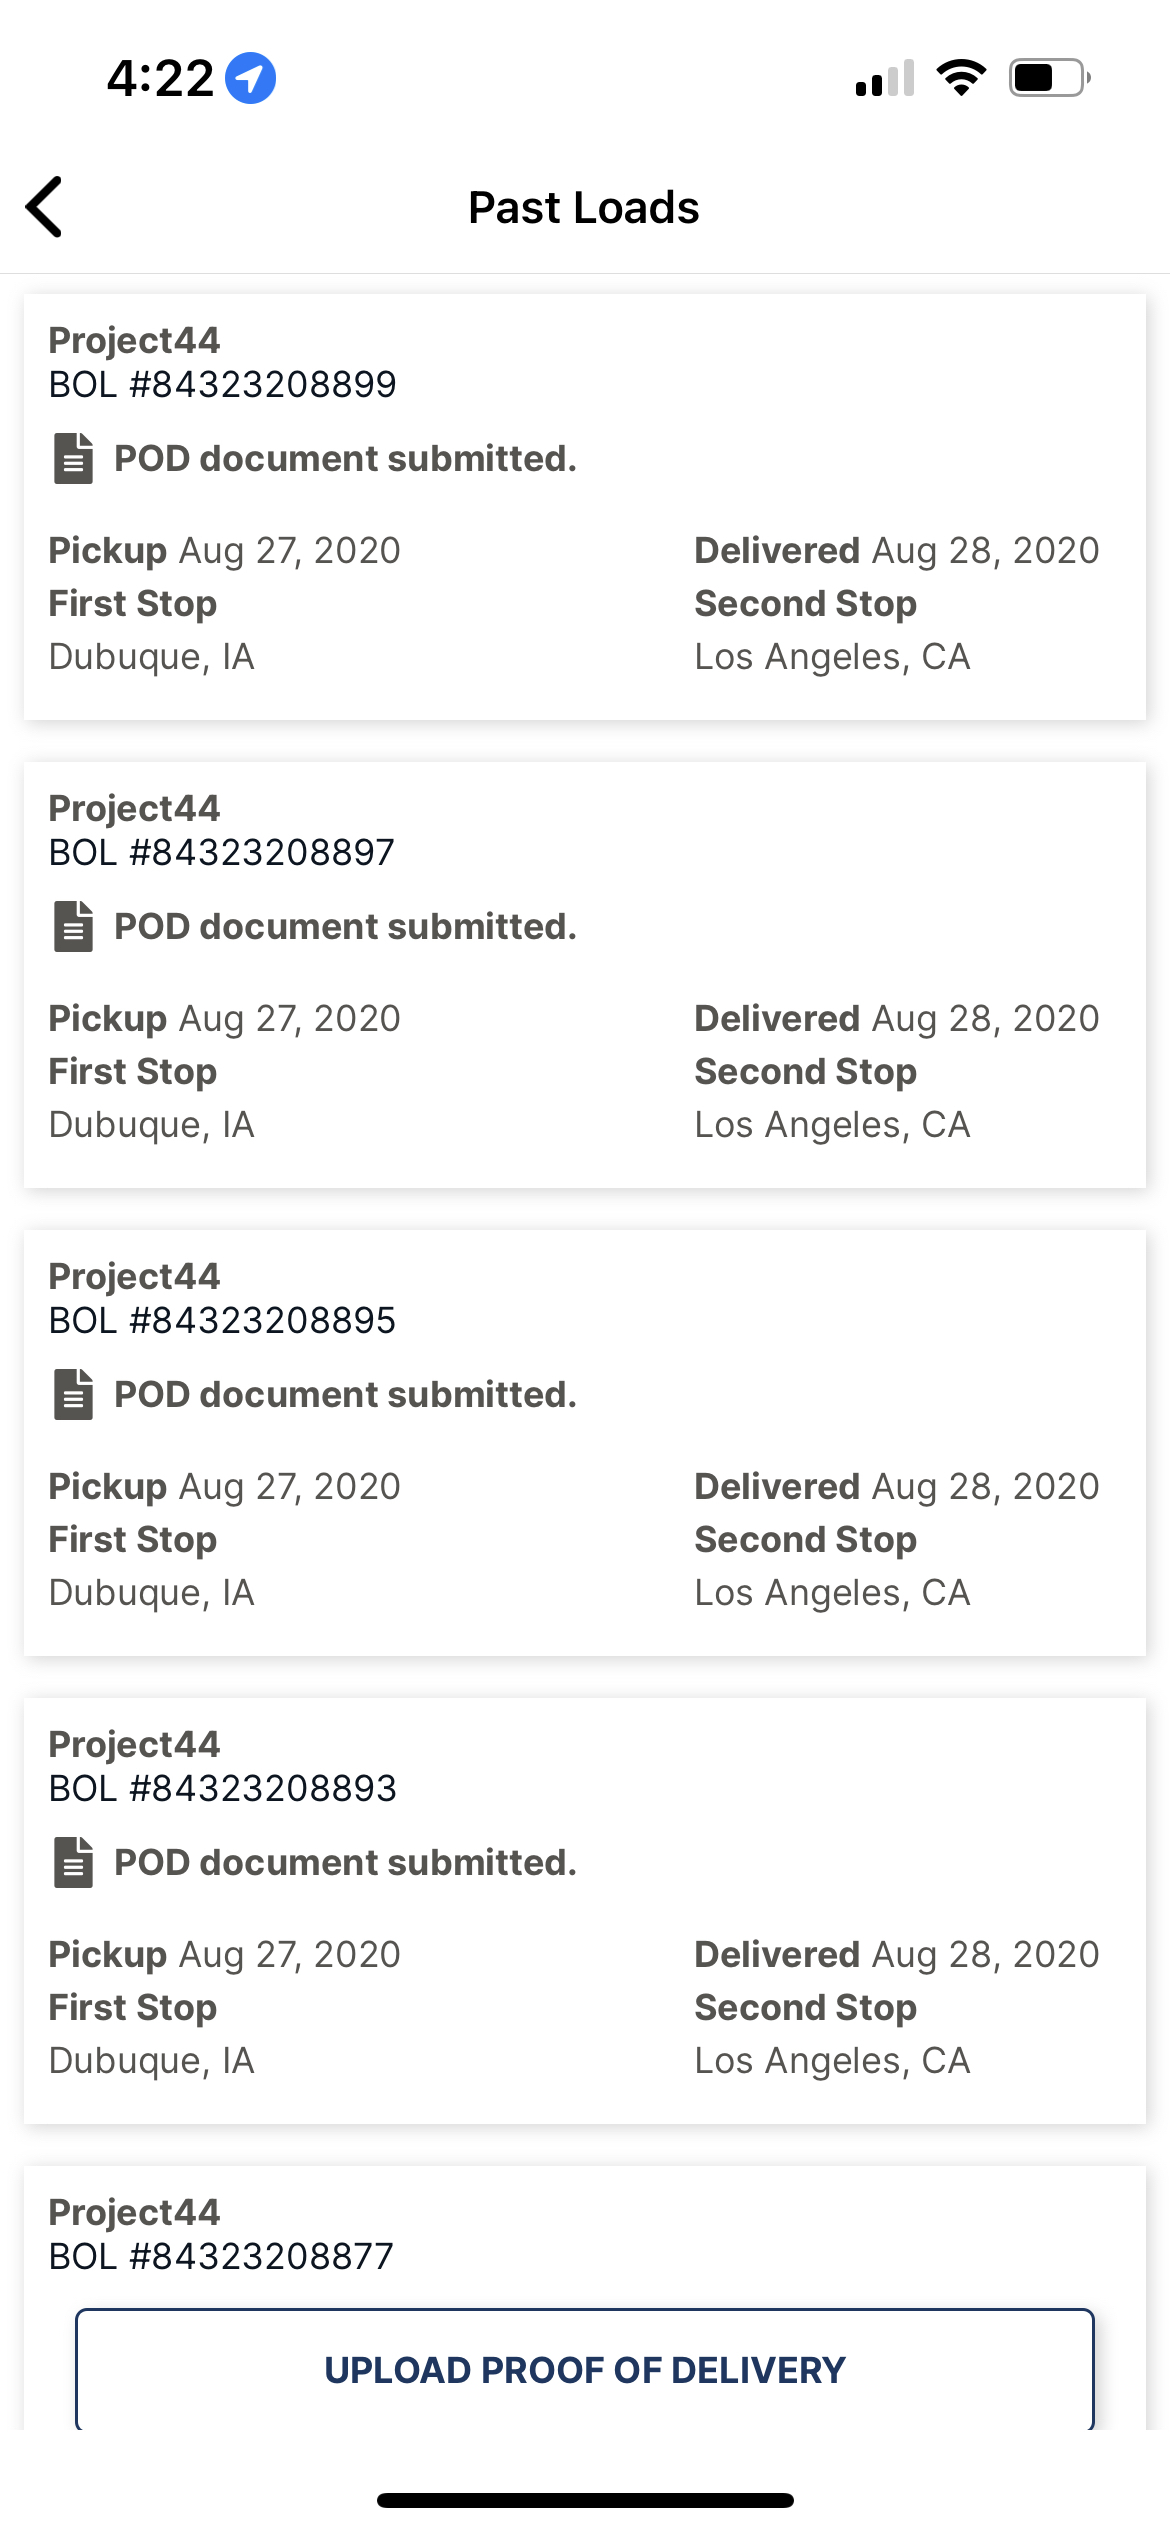Tap document icon for BOL #84323208895
Image resolution: width=1170 pixels, height=2532 pixels.
[x=73, y=1395]
